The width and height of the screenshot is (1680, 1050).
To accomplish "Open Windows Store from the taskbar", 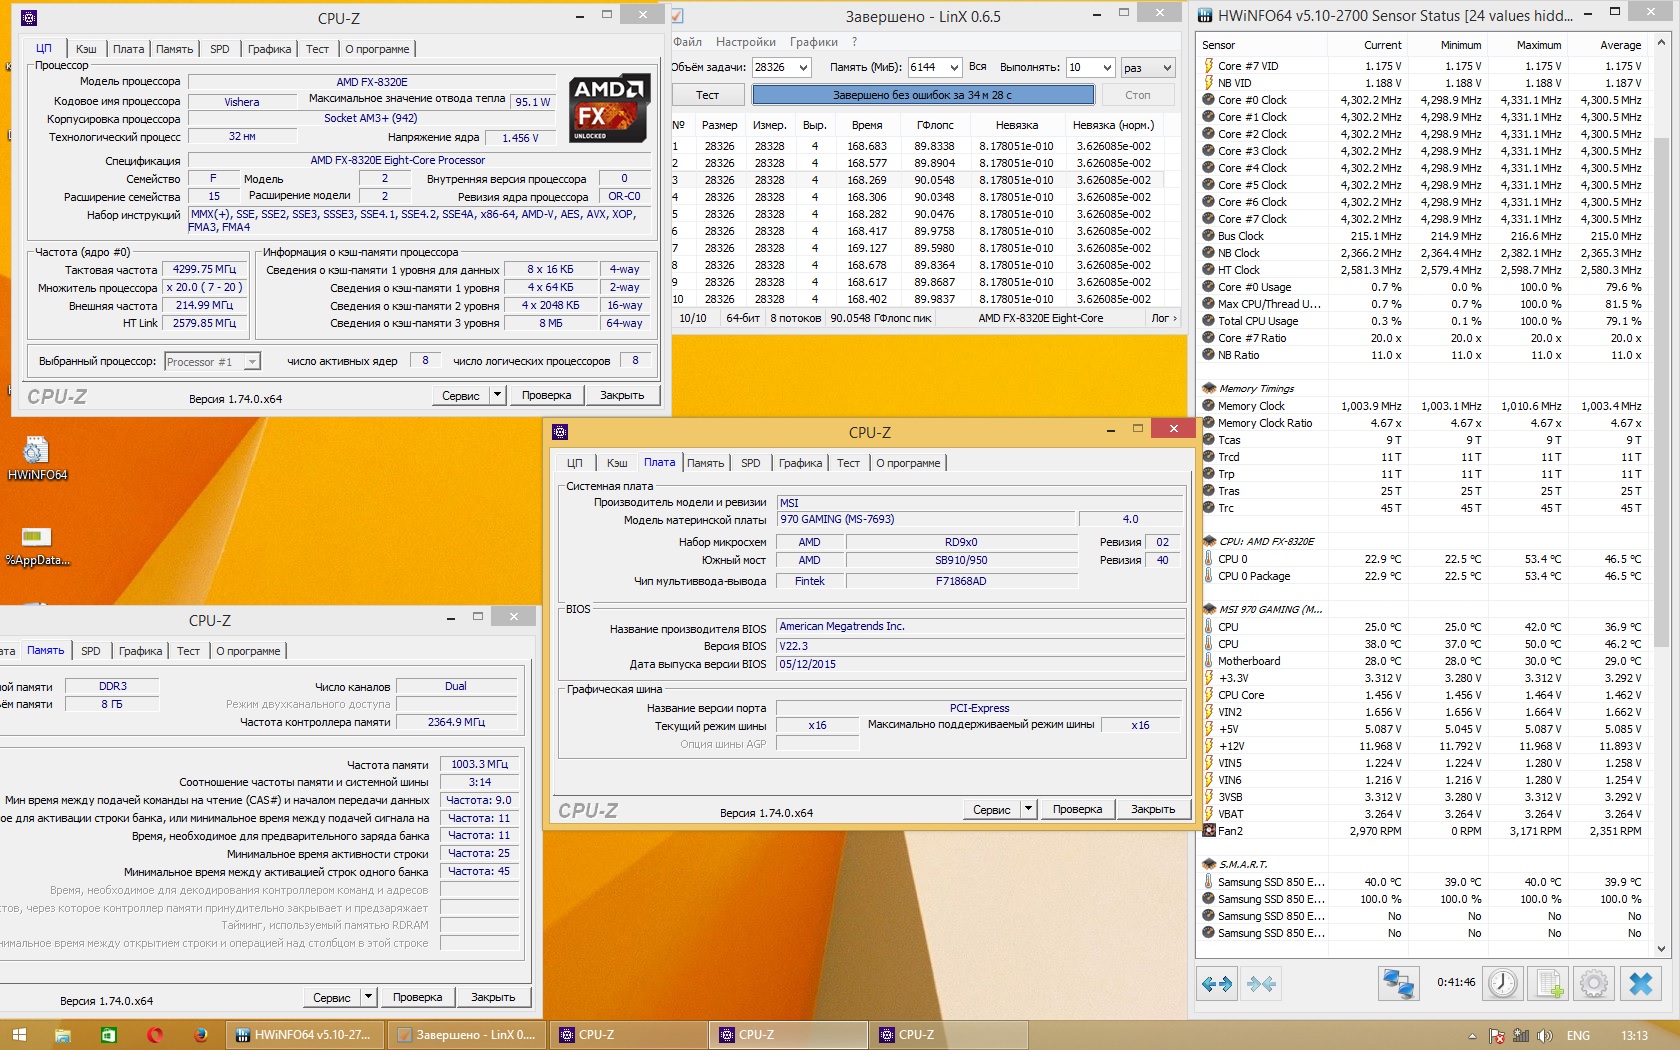I will (108, 1035).
